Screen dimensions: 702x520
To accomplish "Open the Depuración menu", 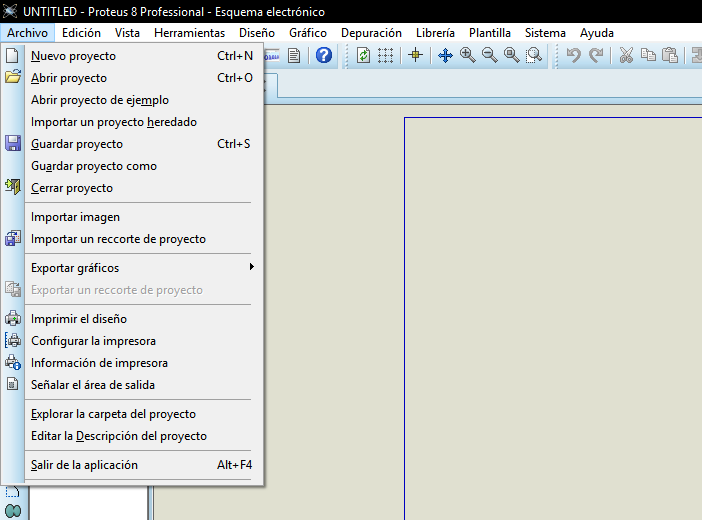I will click(371, 33).
